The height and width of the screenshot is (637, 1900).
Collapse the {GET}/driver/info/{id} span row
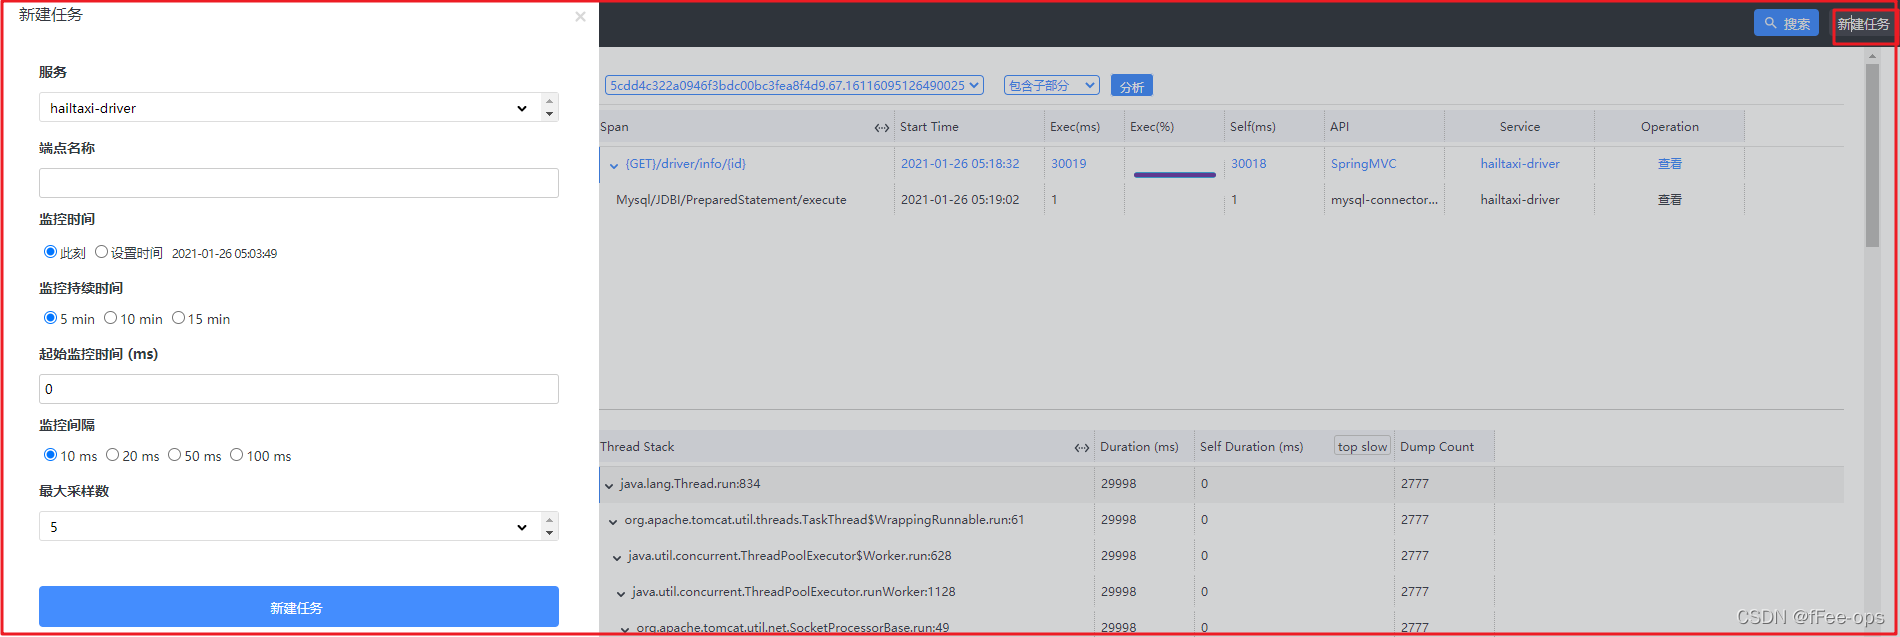[x=614, y=165]
